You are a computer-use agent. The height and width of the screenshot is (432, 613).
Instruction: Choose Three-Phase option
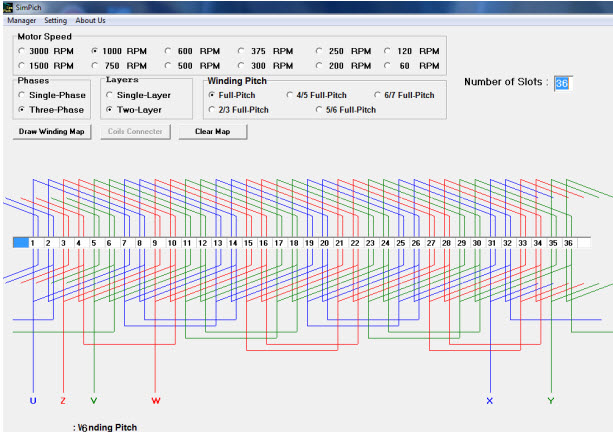tap(51, 110)
